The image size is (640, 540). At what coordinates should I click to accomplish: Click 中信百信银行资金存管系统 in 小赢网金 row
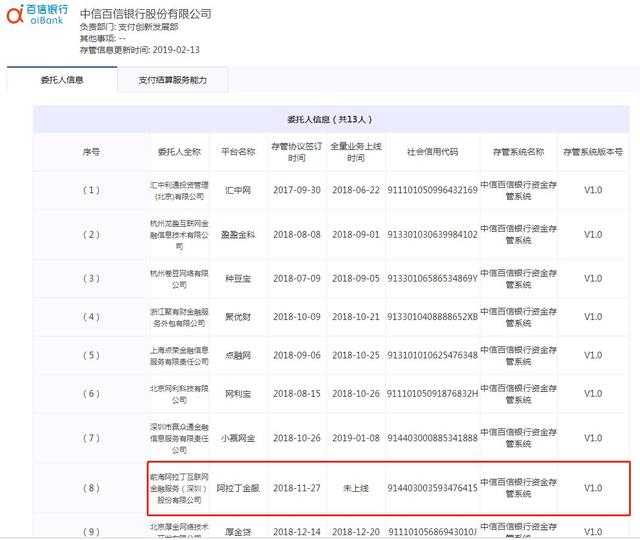518,438
